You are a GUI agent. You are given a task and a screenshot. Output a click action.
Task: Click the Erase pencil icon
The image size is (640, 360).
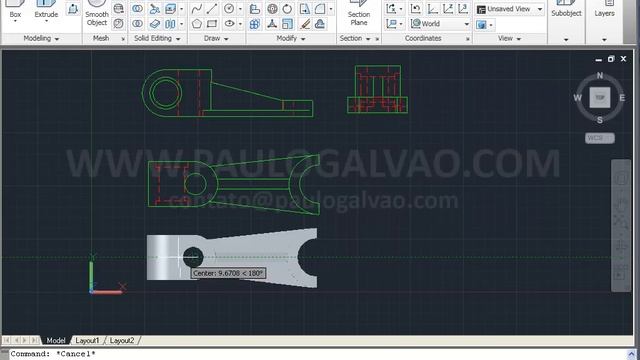point(304,24)
